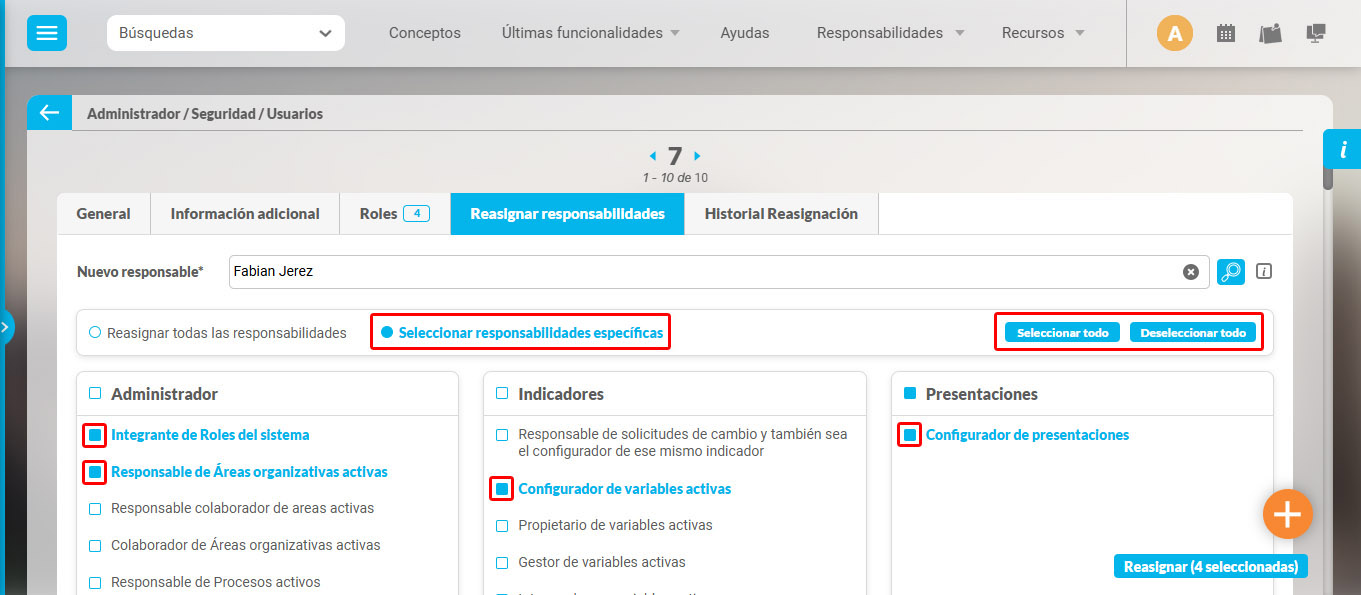Click the presentations board icon in top bar
Viewport: 1361px width, 595px height.
[x=1270, y=32]
